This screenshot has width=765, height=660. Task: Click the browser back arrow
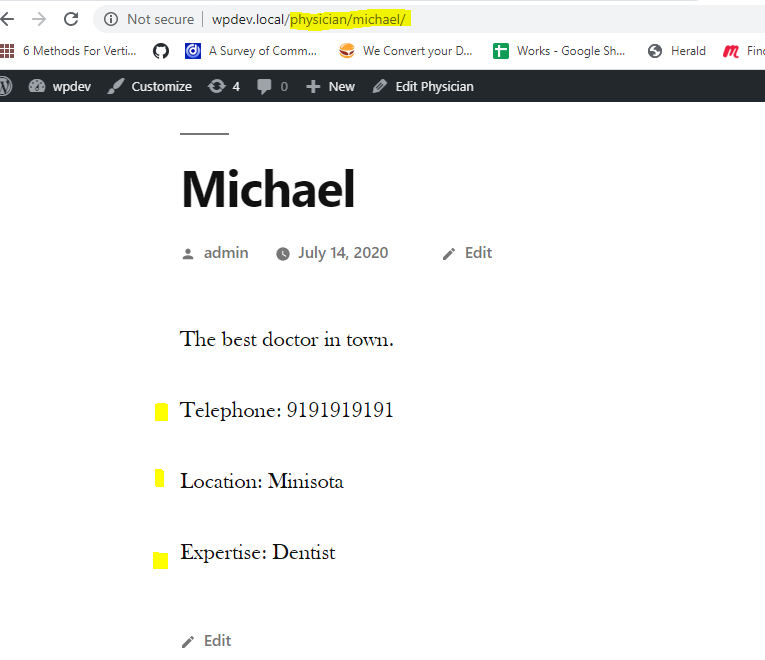coord(7,19)
